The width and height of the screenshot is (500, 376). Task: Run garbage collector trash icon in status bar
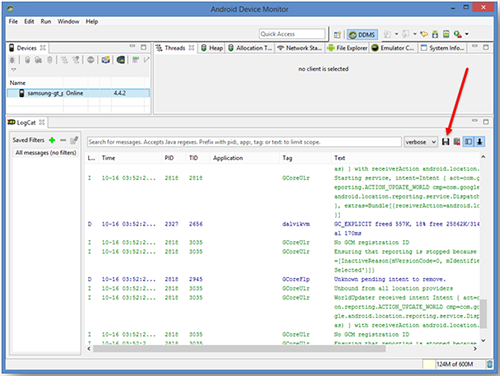[x=489, y=364]
